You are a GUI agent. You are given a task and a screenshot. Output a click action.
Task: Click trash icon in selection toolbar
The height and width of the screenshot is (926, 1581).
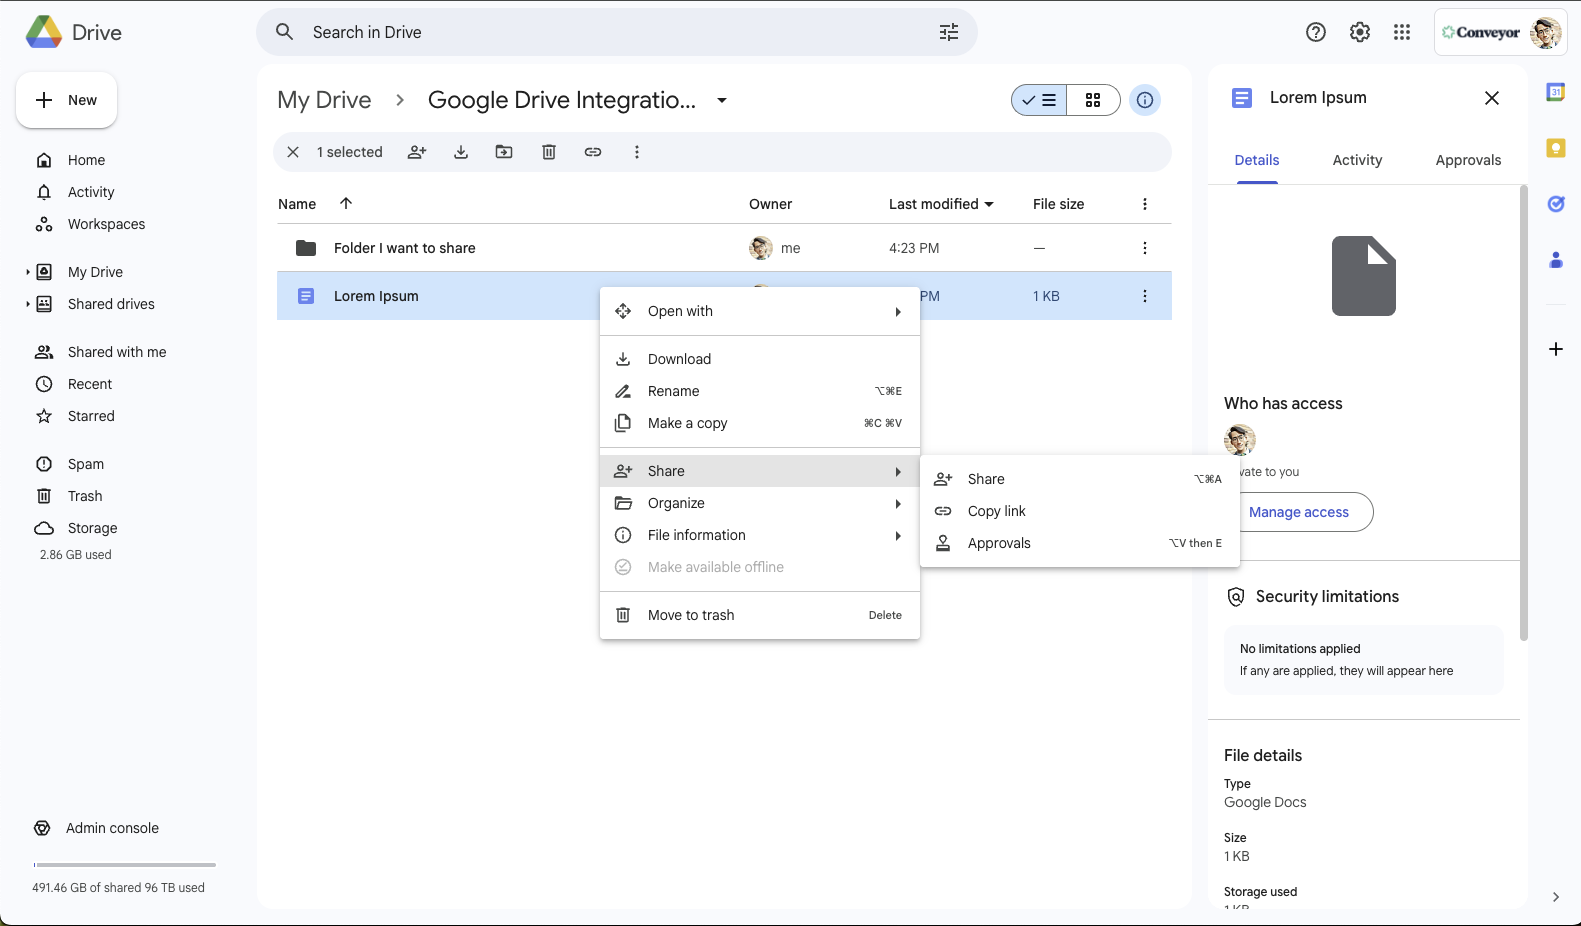click(549, 152)
